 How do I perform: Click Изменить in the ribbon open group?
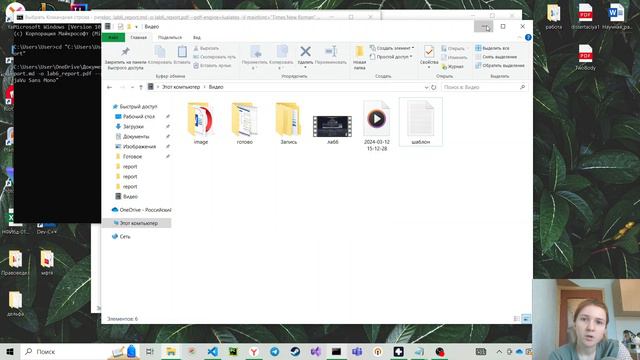(x=454, y=57)
